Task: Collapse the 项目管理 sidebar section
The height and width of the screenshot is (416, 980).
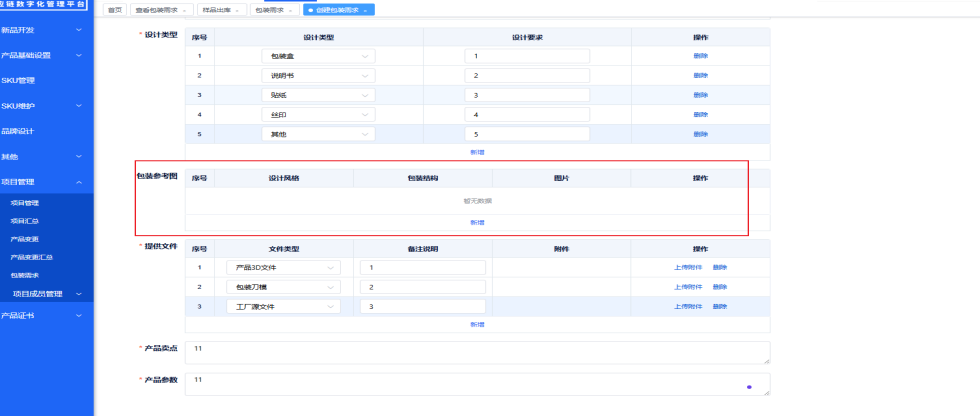Action: tap(79, 182)
